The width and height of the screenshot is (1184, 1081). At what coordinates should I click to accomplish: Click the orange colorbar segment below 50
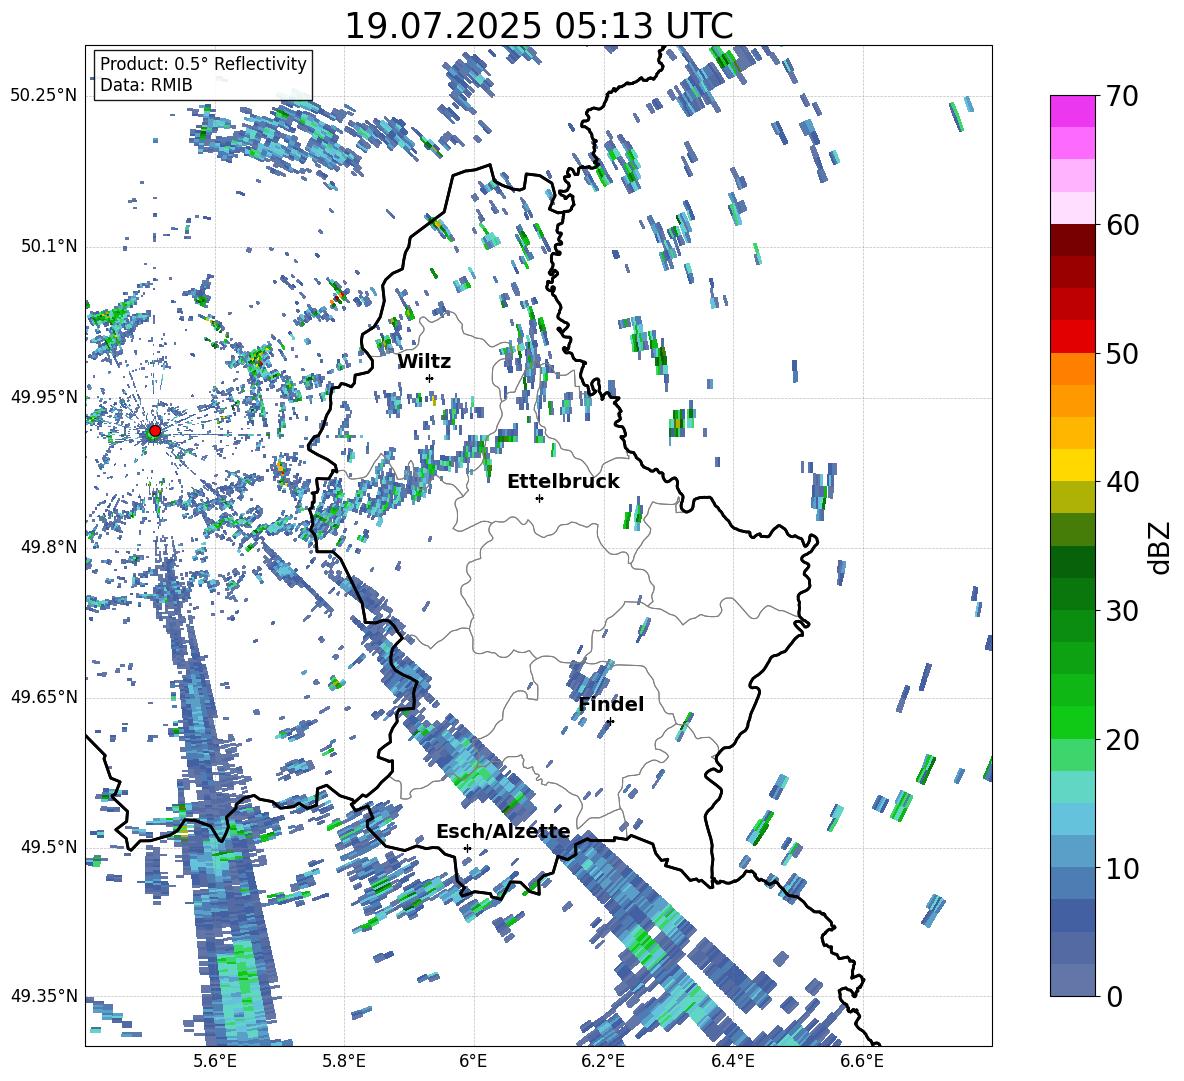[x=1072, y=368]
